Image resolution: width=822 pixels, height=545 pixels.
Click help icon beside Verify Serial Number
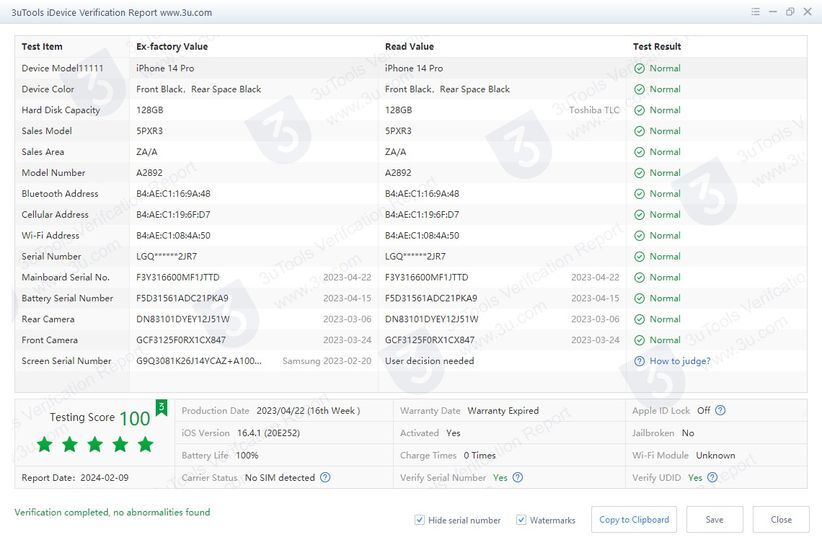[x=517, y=478]
